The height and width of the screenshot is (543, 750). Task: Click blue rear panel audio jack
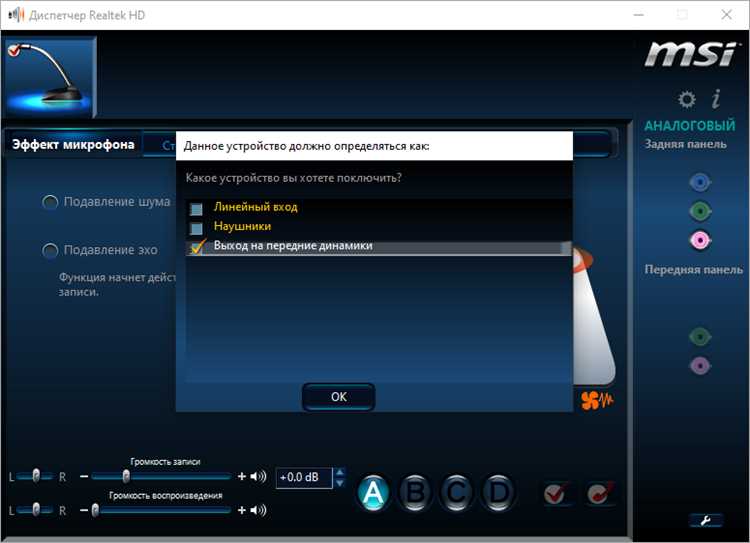click(x=700, y=182)
